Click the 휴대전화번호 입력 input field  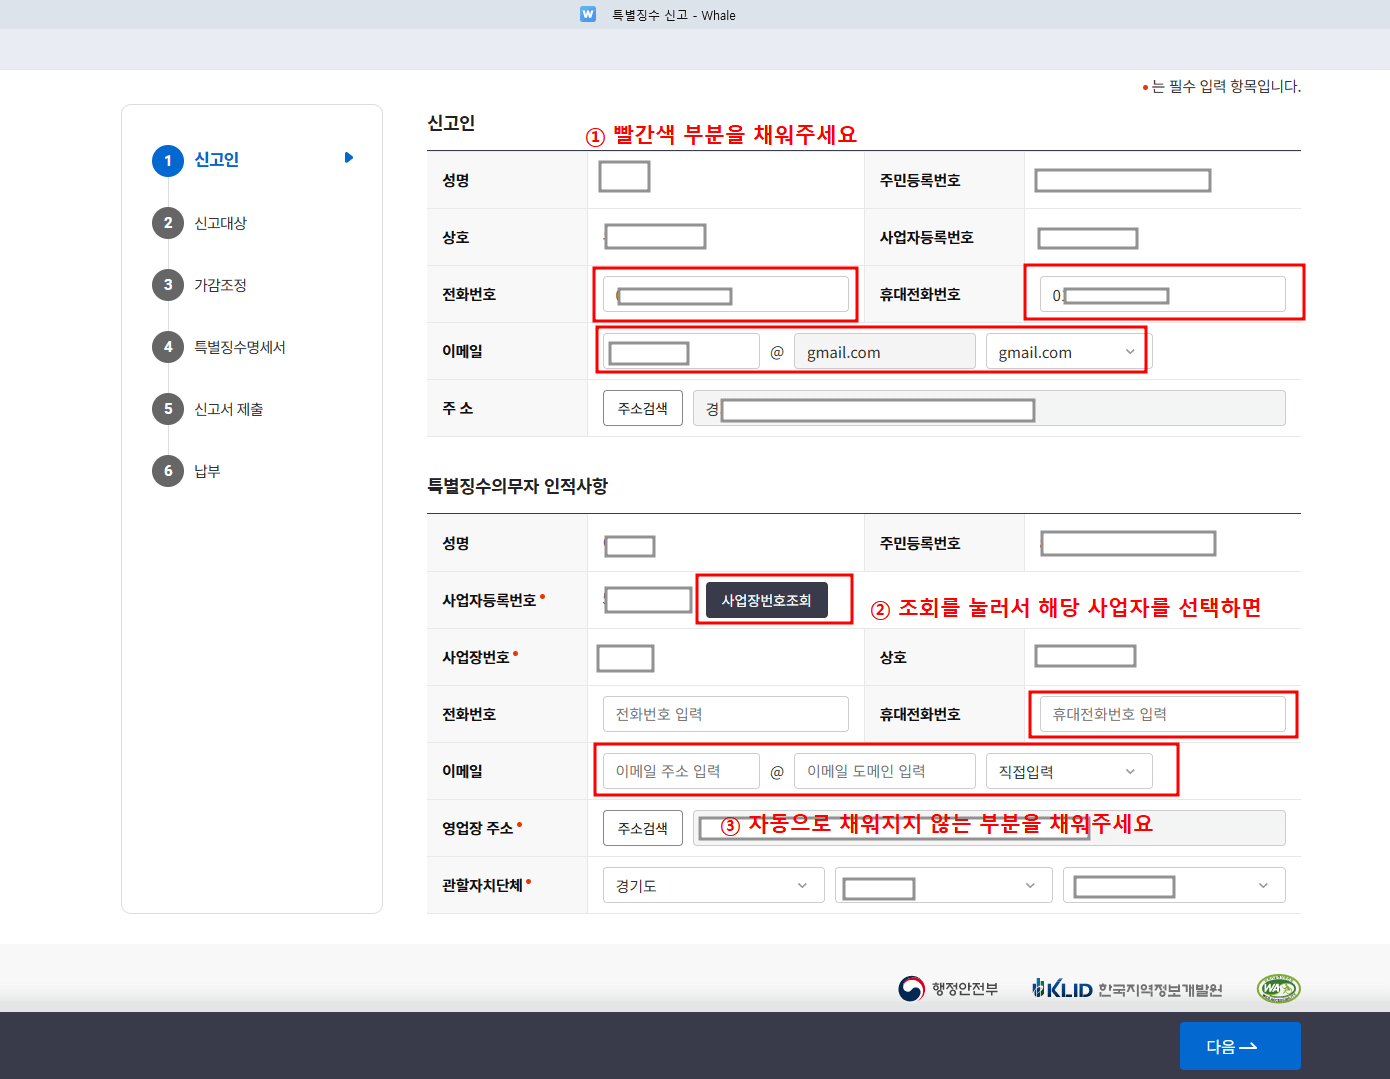[1163, 714]
